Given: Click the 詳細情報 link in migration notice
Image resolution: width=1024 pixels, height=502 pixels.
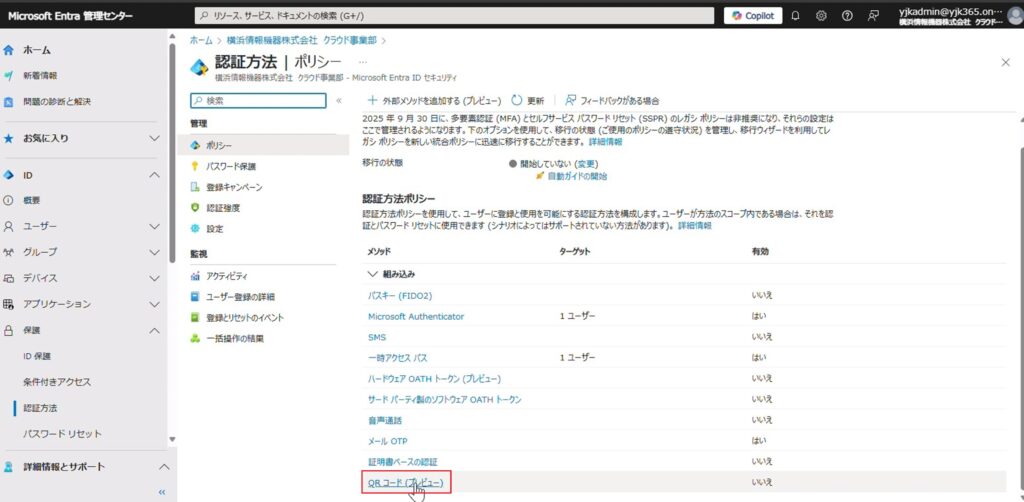Looking at the screenshot, I should tap(605, 141).
